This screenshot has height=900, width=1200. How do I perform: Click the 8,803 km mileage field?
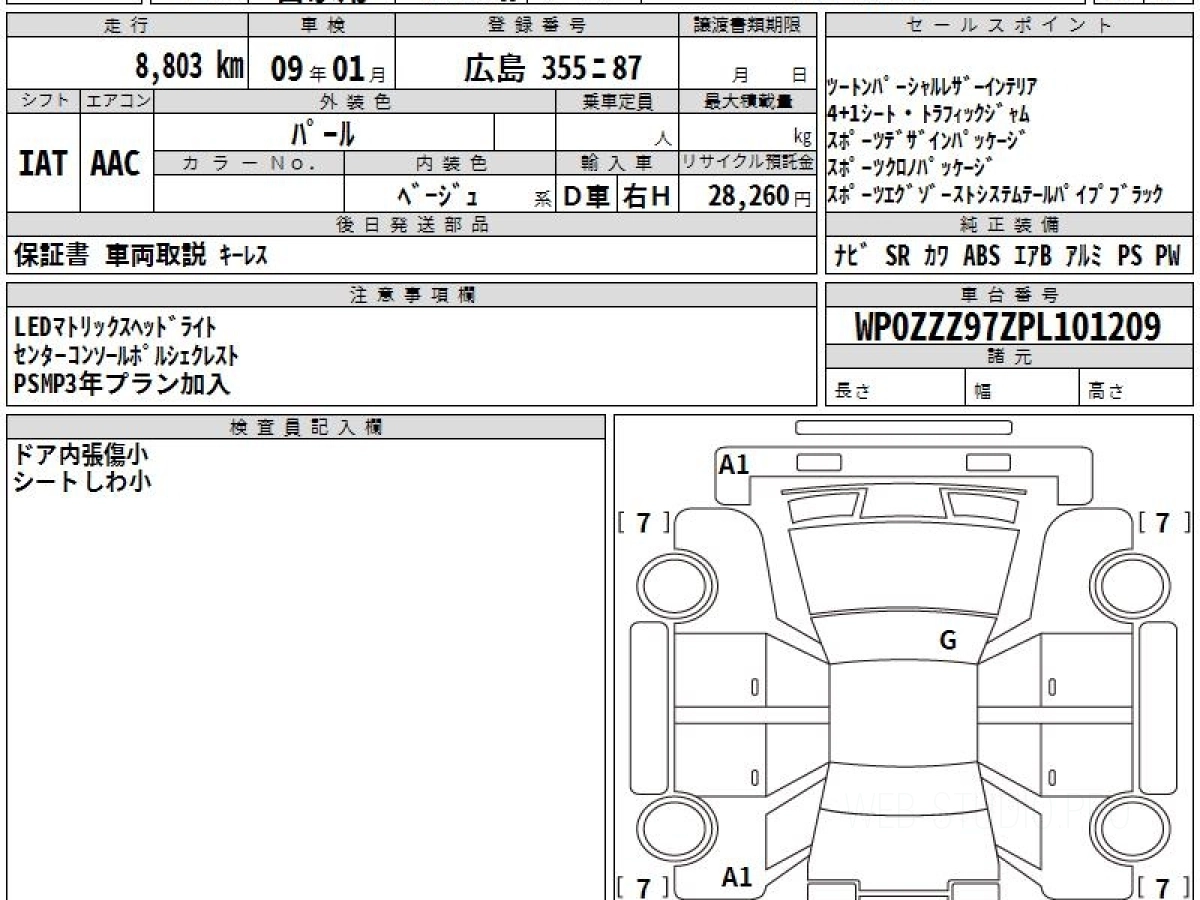point(189,67)
